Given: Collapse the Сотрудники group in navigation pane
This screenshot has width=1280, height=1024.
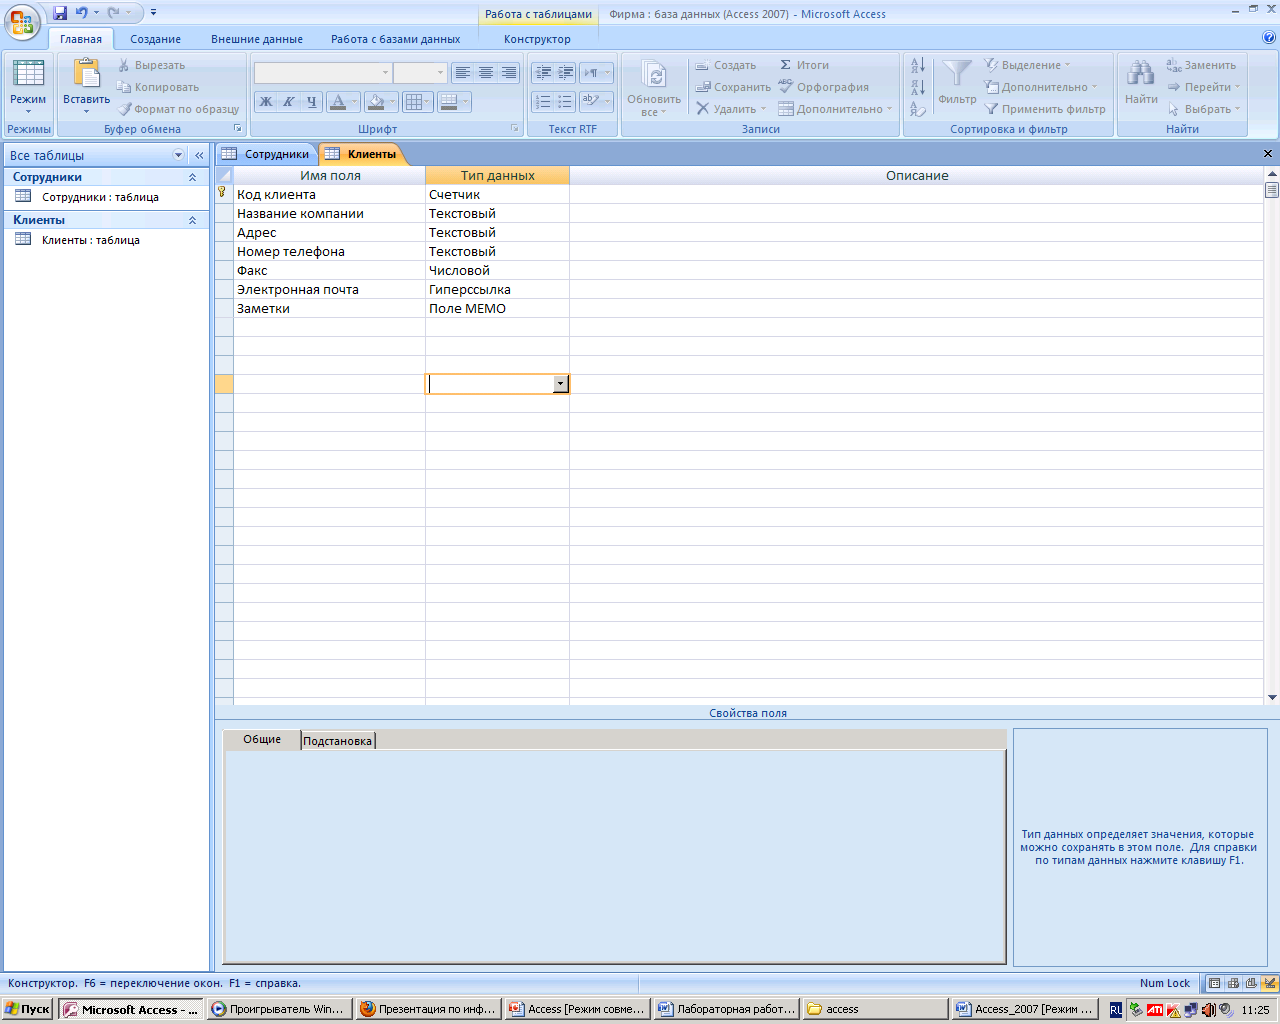Looking at the screenshot, I should (192, 177).
